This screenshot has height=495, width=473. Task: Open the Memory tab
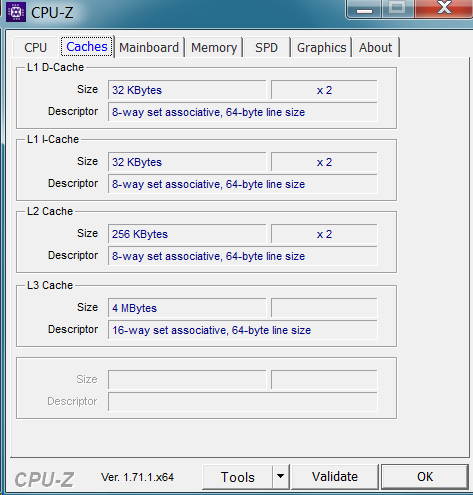pos(214,48)
